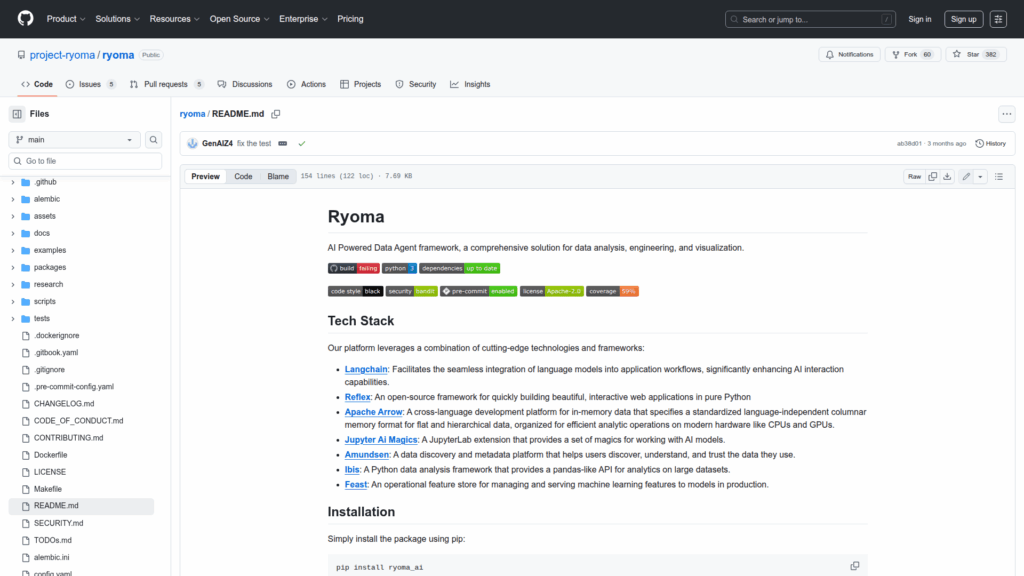Download the raw README file
Image resolution: width=1024 pixels, height=576 pixels.
(947, 177)
